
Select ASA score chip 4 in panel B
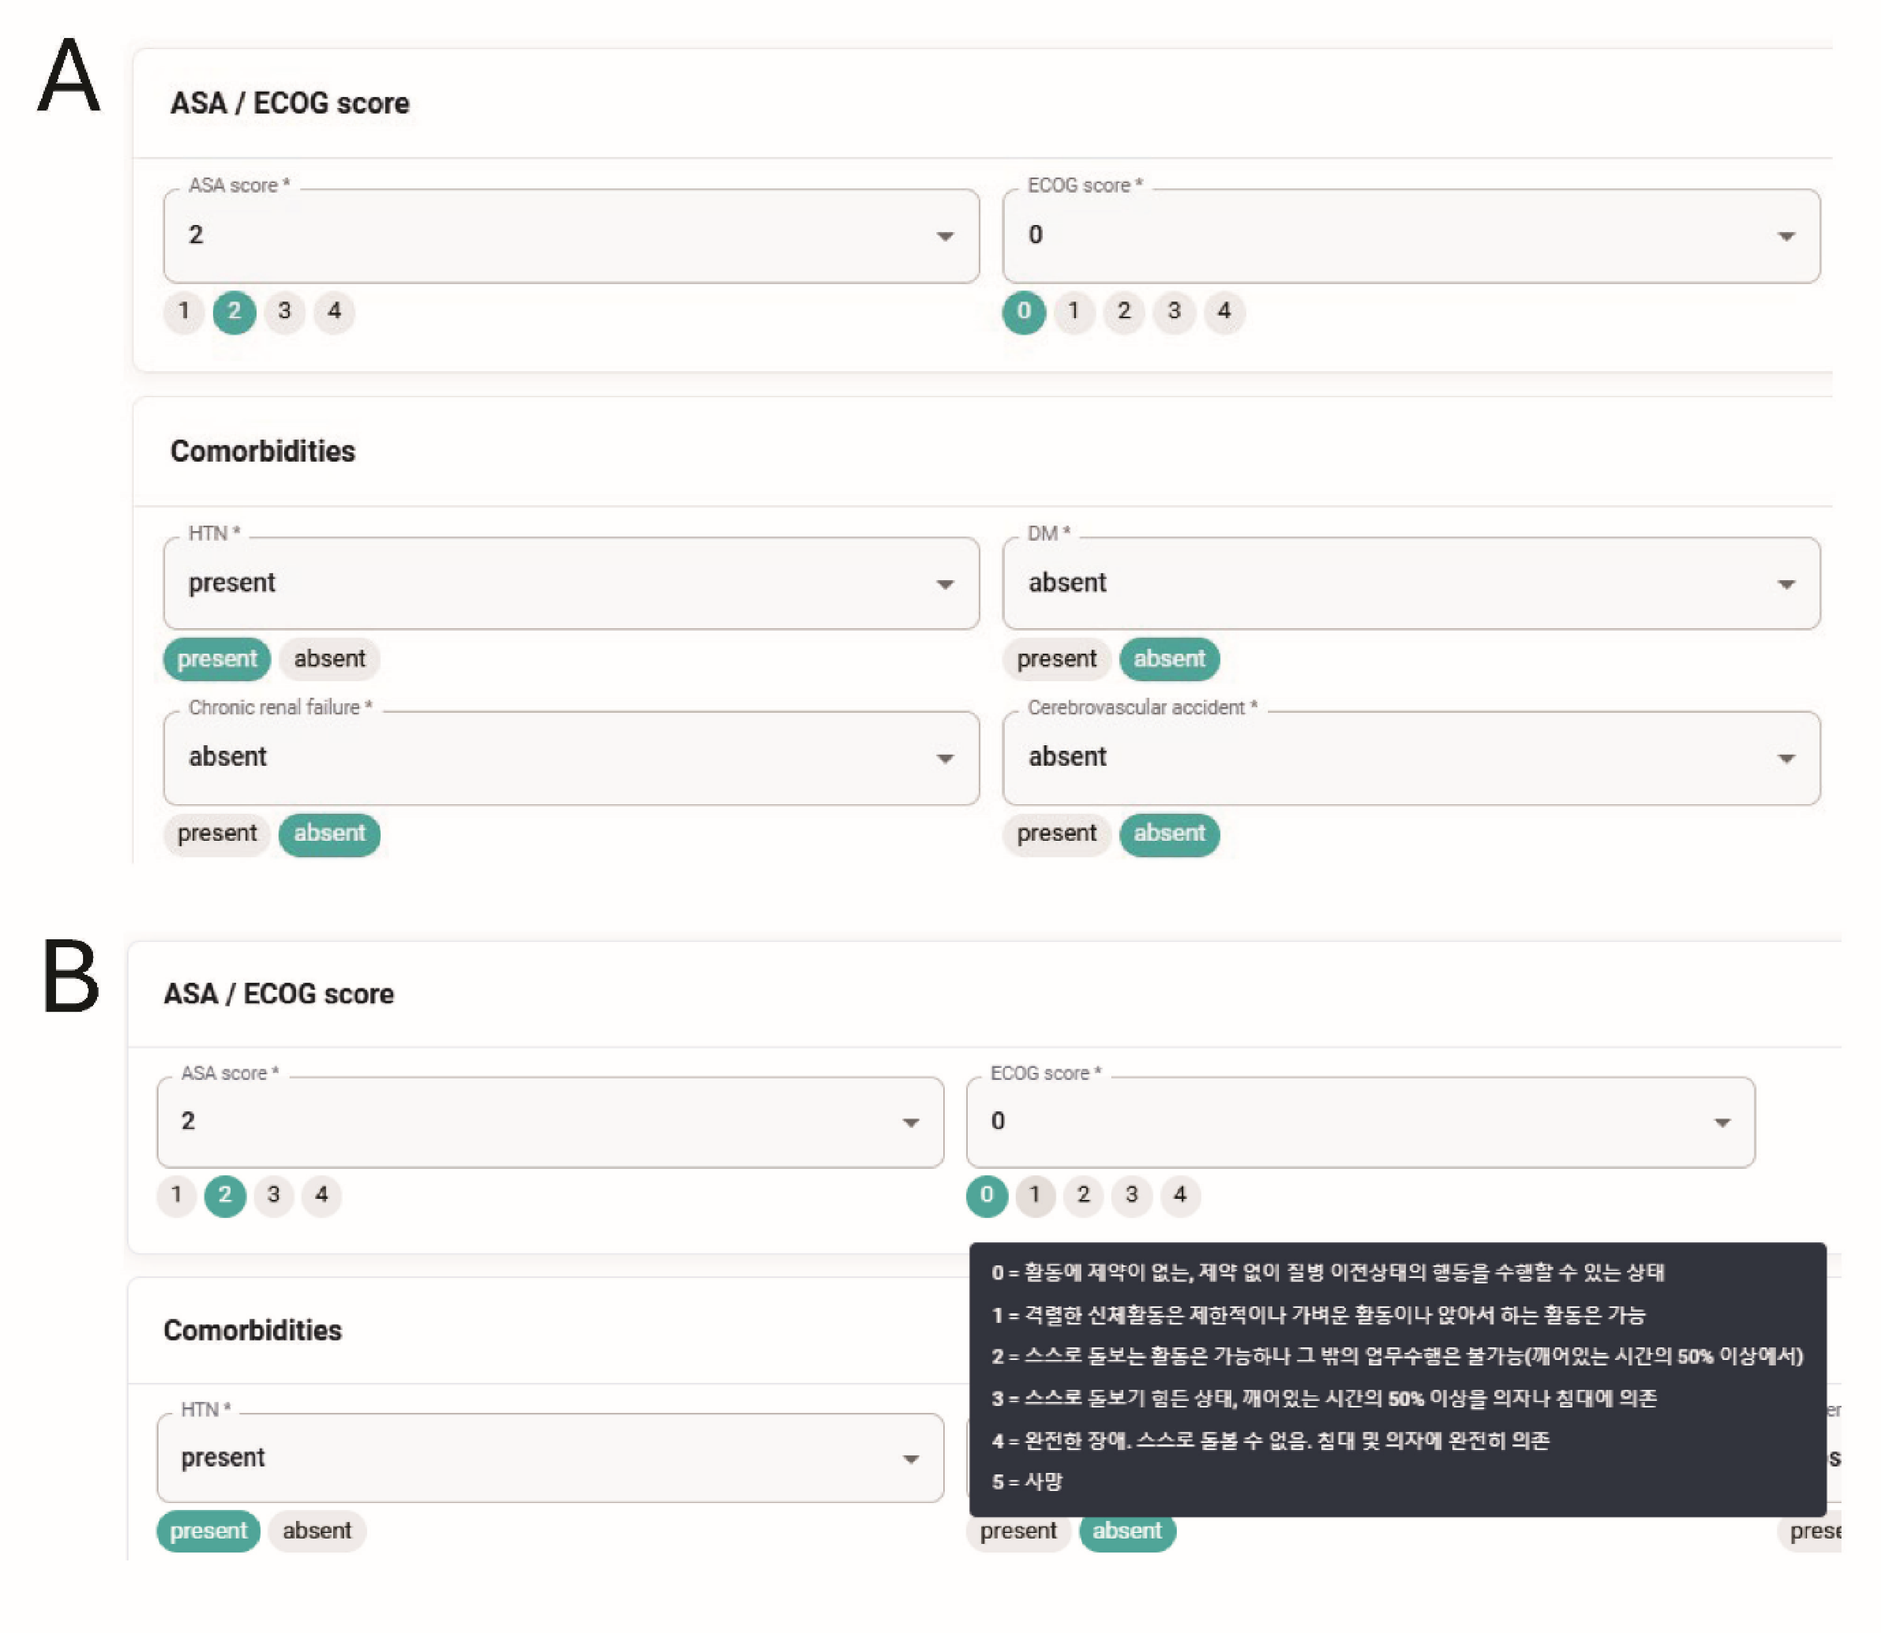click(x=321, y=1195)
